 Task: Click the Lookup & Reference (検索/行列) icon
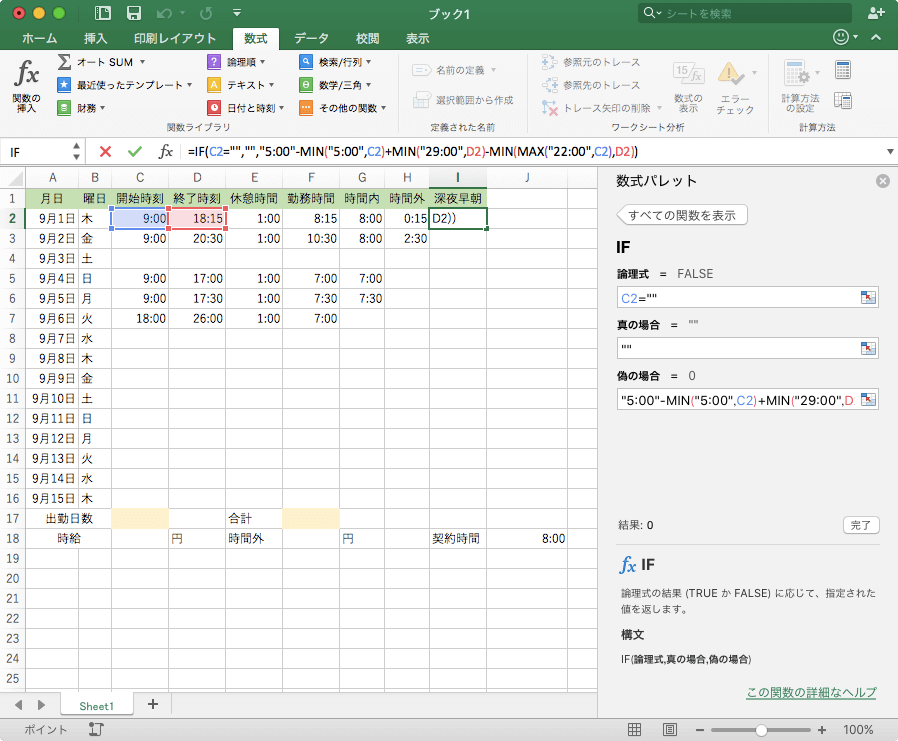[x=306, y=62]
